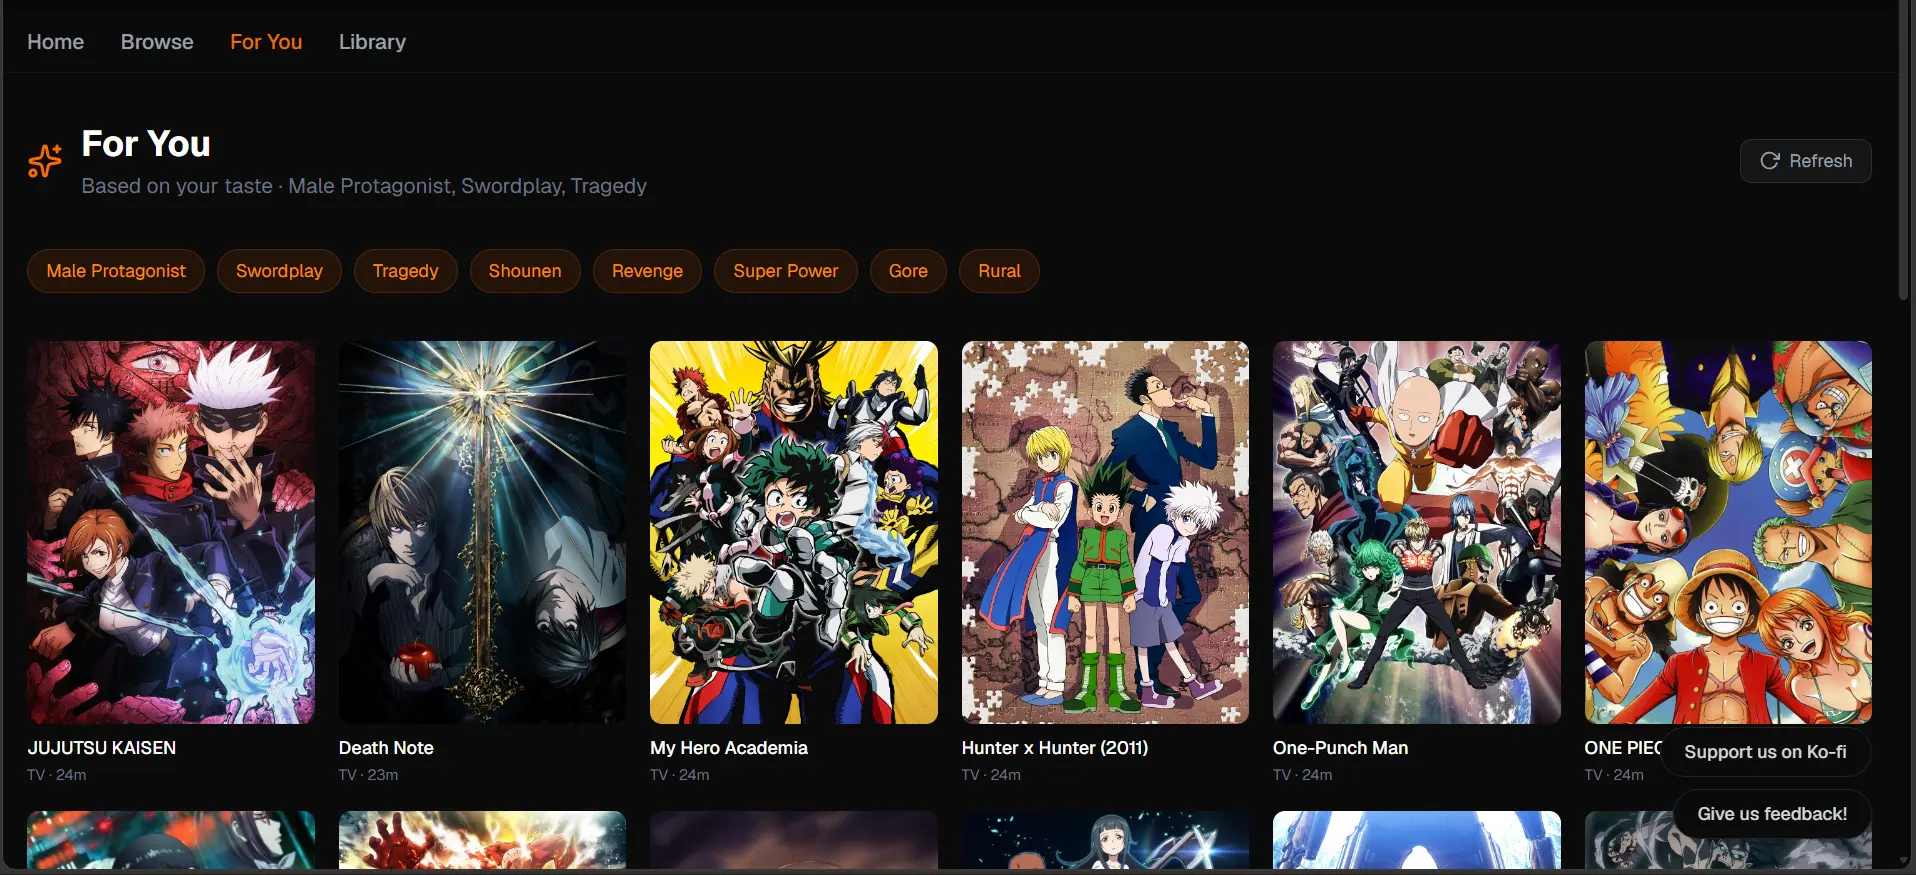This screenshot has width=1916, height=875.
Task: Toggle the Swordplay tag filter
Action: (279, 271)
